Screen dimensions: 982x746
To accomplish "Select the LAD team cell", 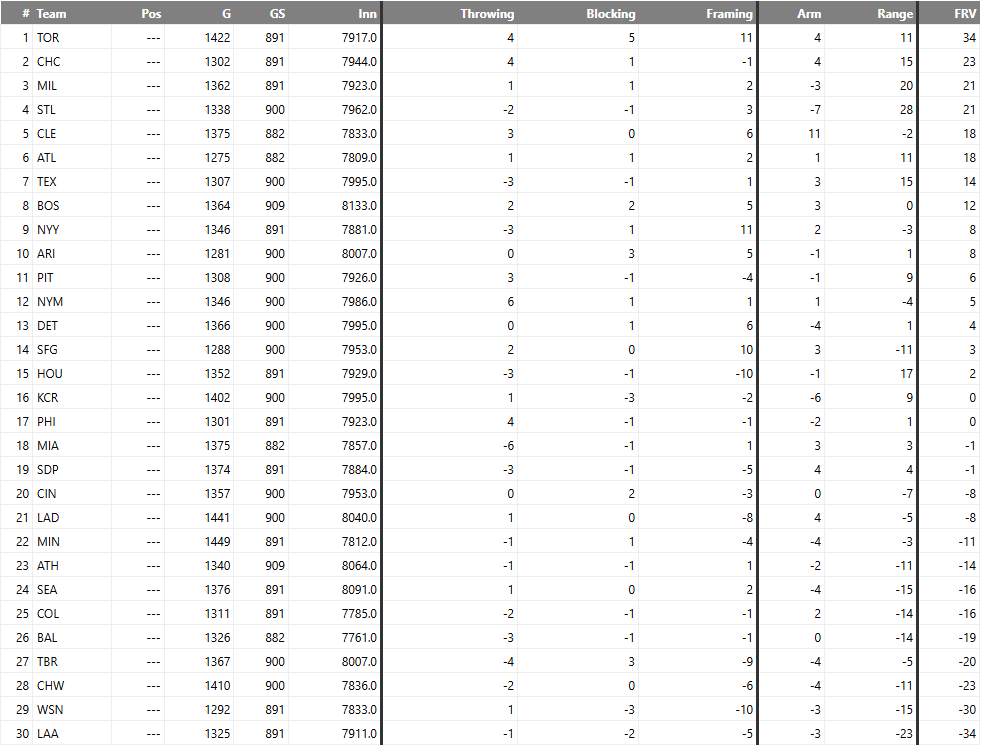I will pyautogui.click(x=48, y=518).
